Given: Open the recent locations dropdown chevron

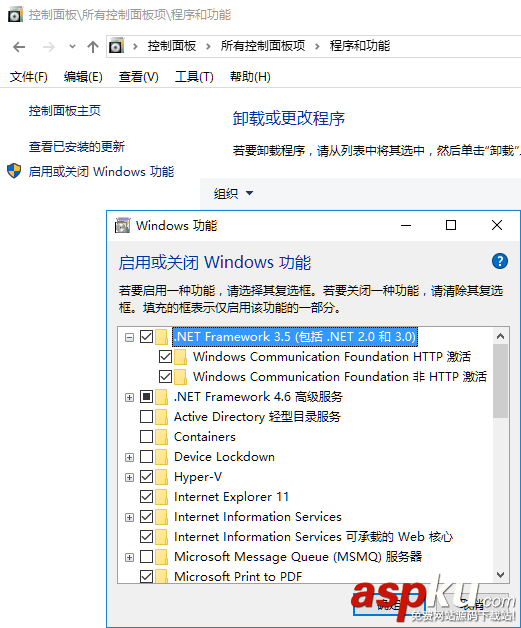Looking at the screenshot, I should click(72, 46).
